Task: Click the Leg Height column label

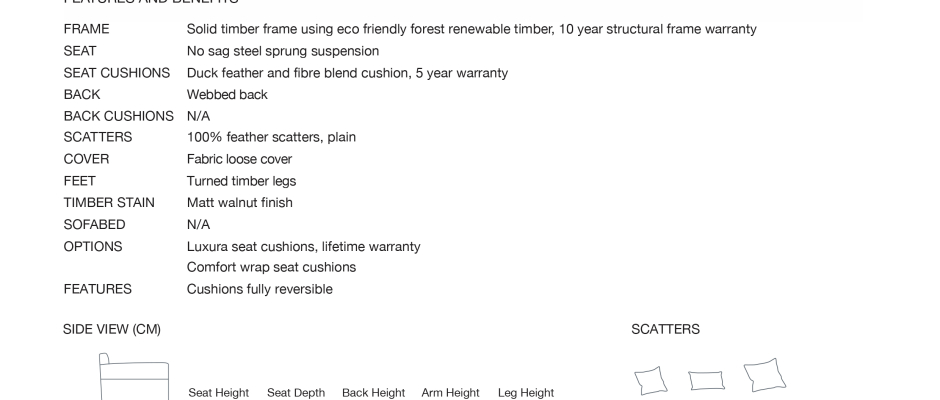Action: point(526,393)
